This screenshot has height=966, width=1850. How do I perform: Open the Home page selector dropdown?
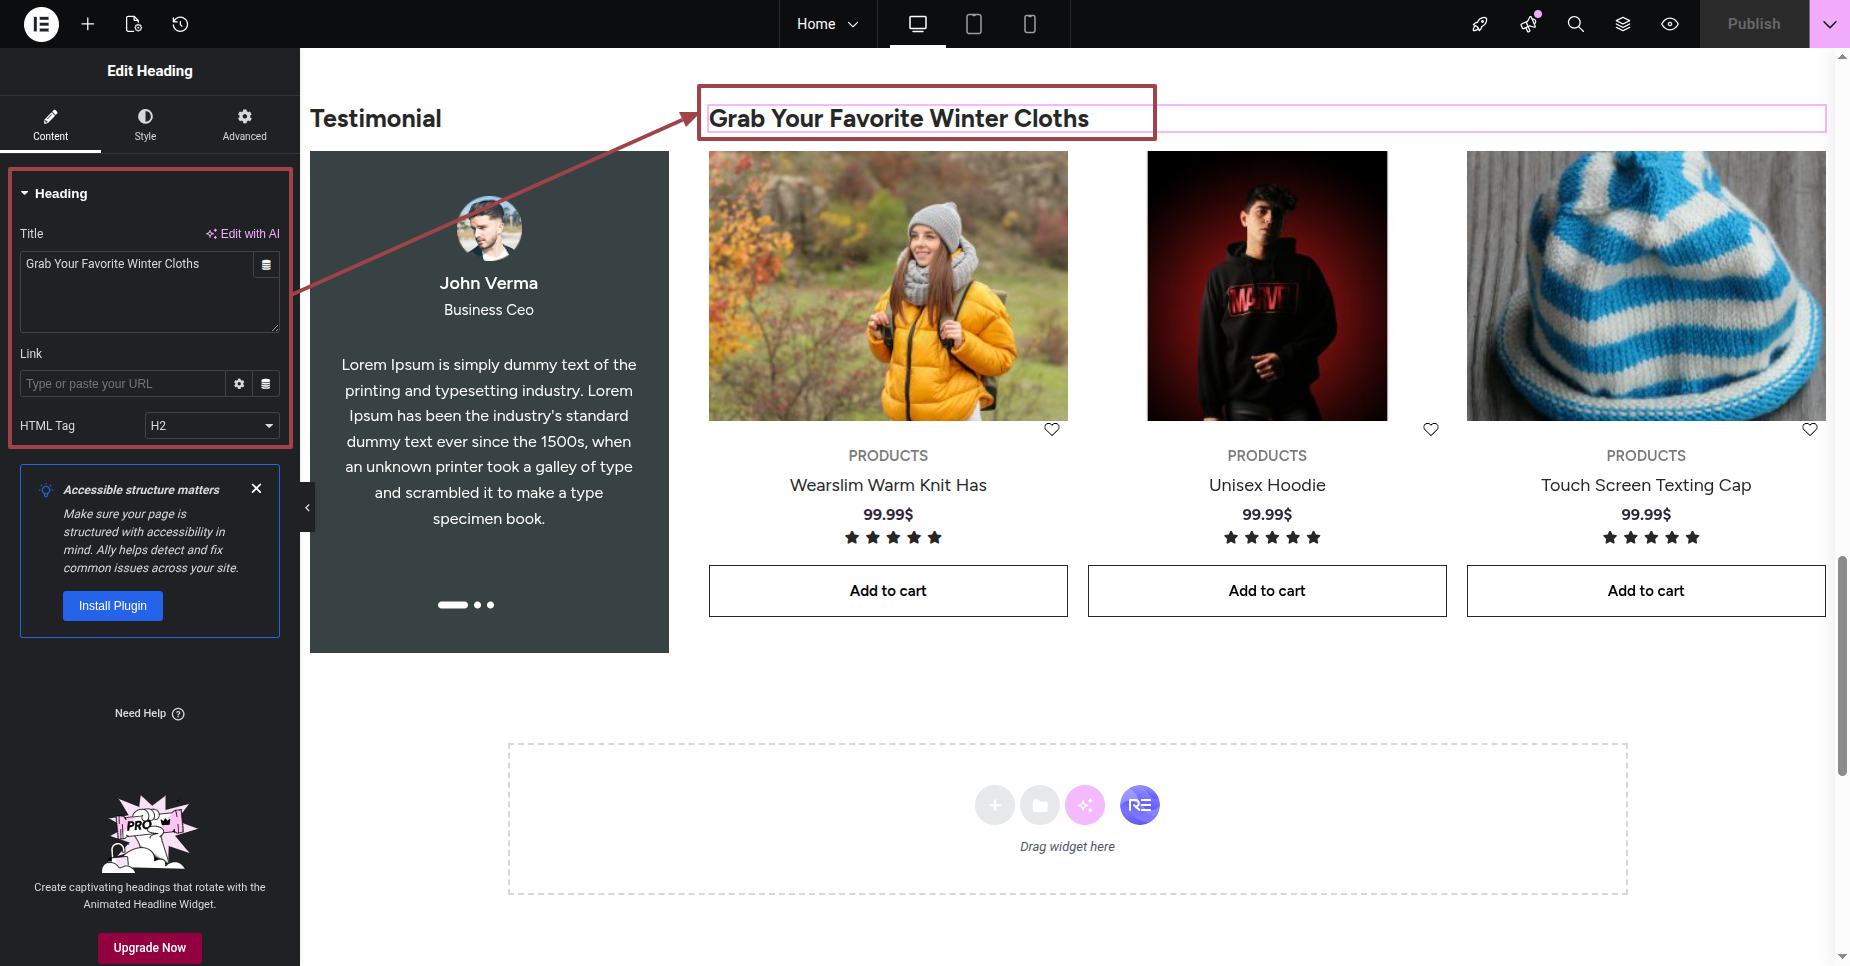tap(827, 24)
